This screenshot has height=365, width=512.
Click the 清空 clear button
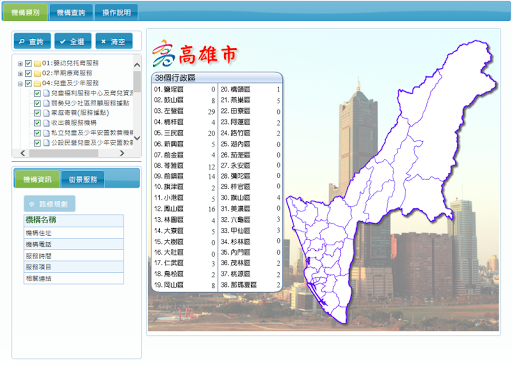[114, 41]
